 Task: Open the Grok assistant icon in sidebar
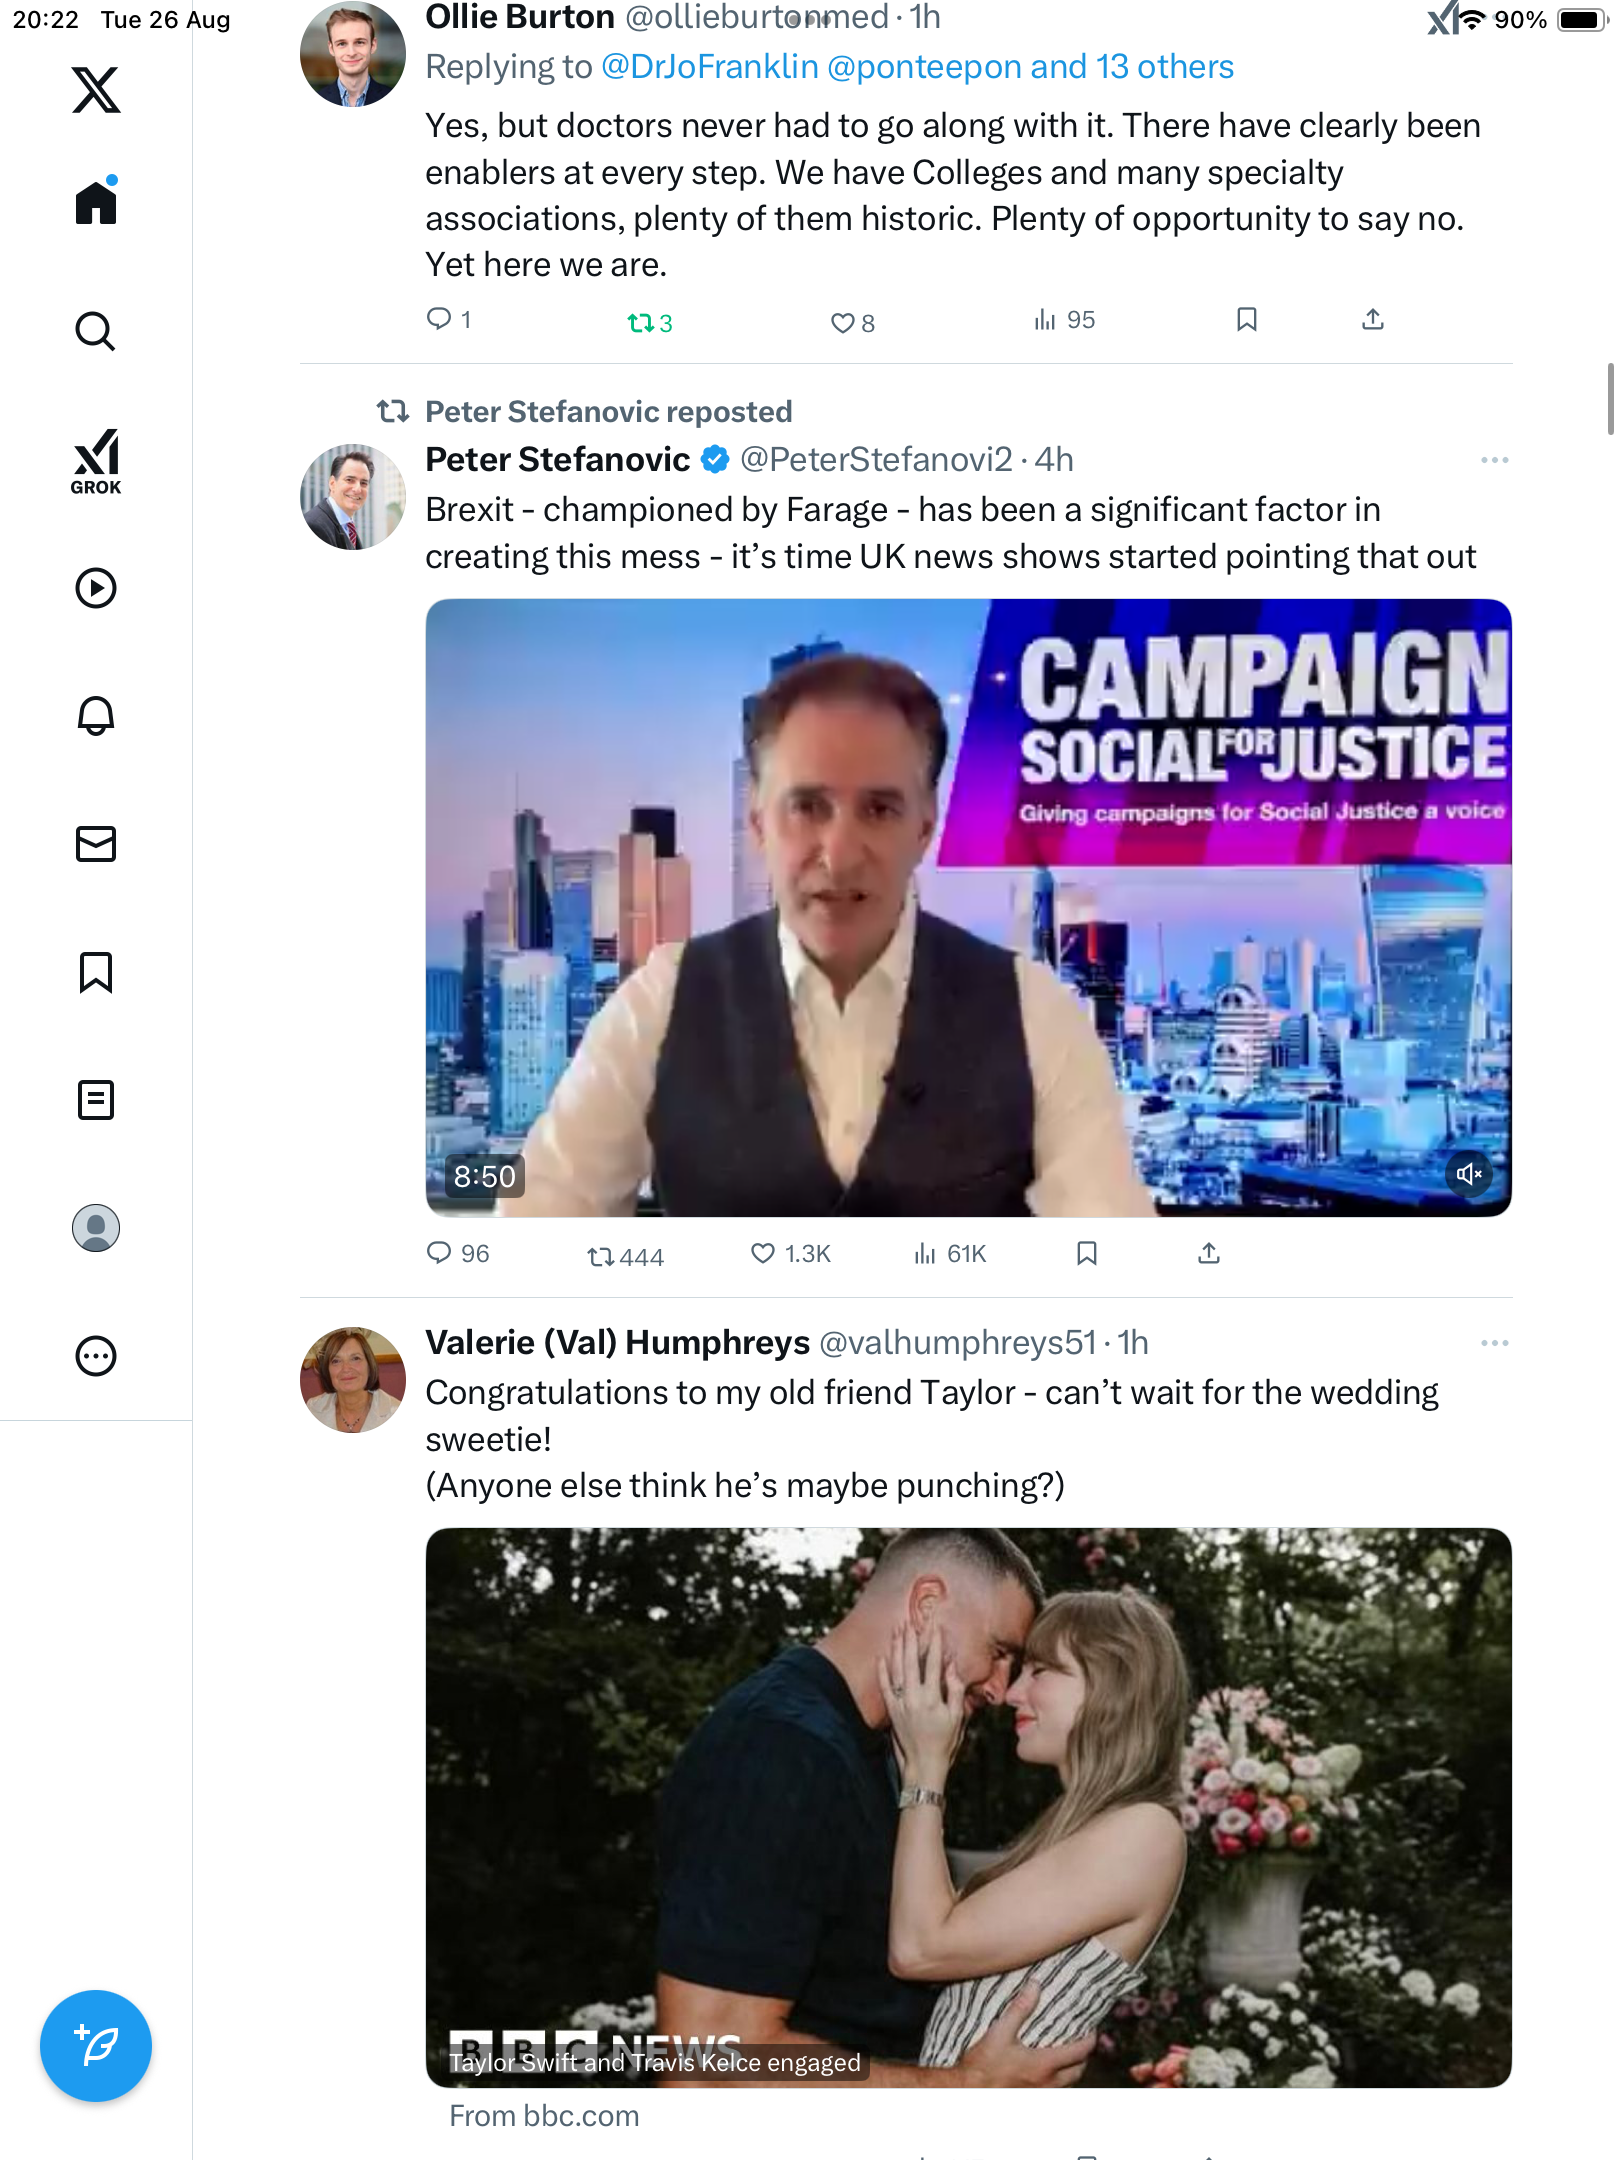pos(96,461)
